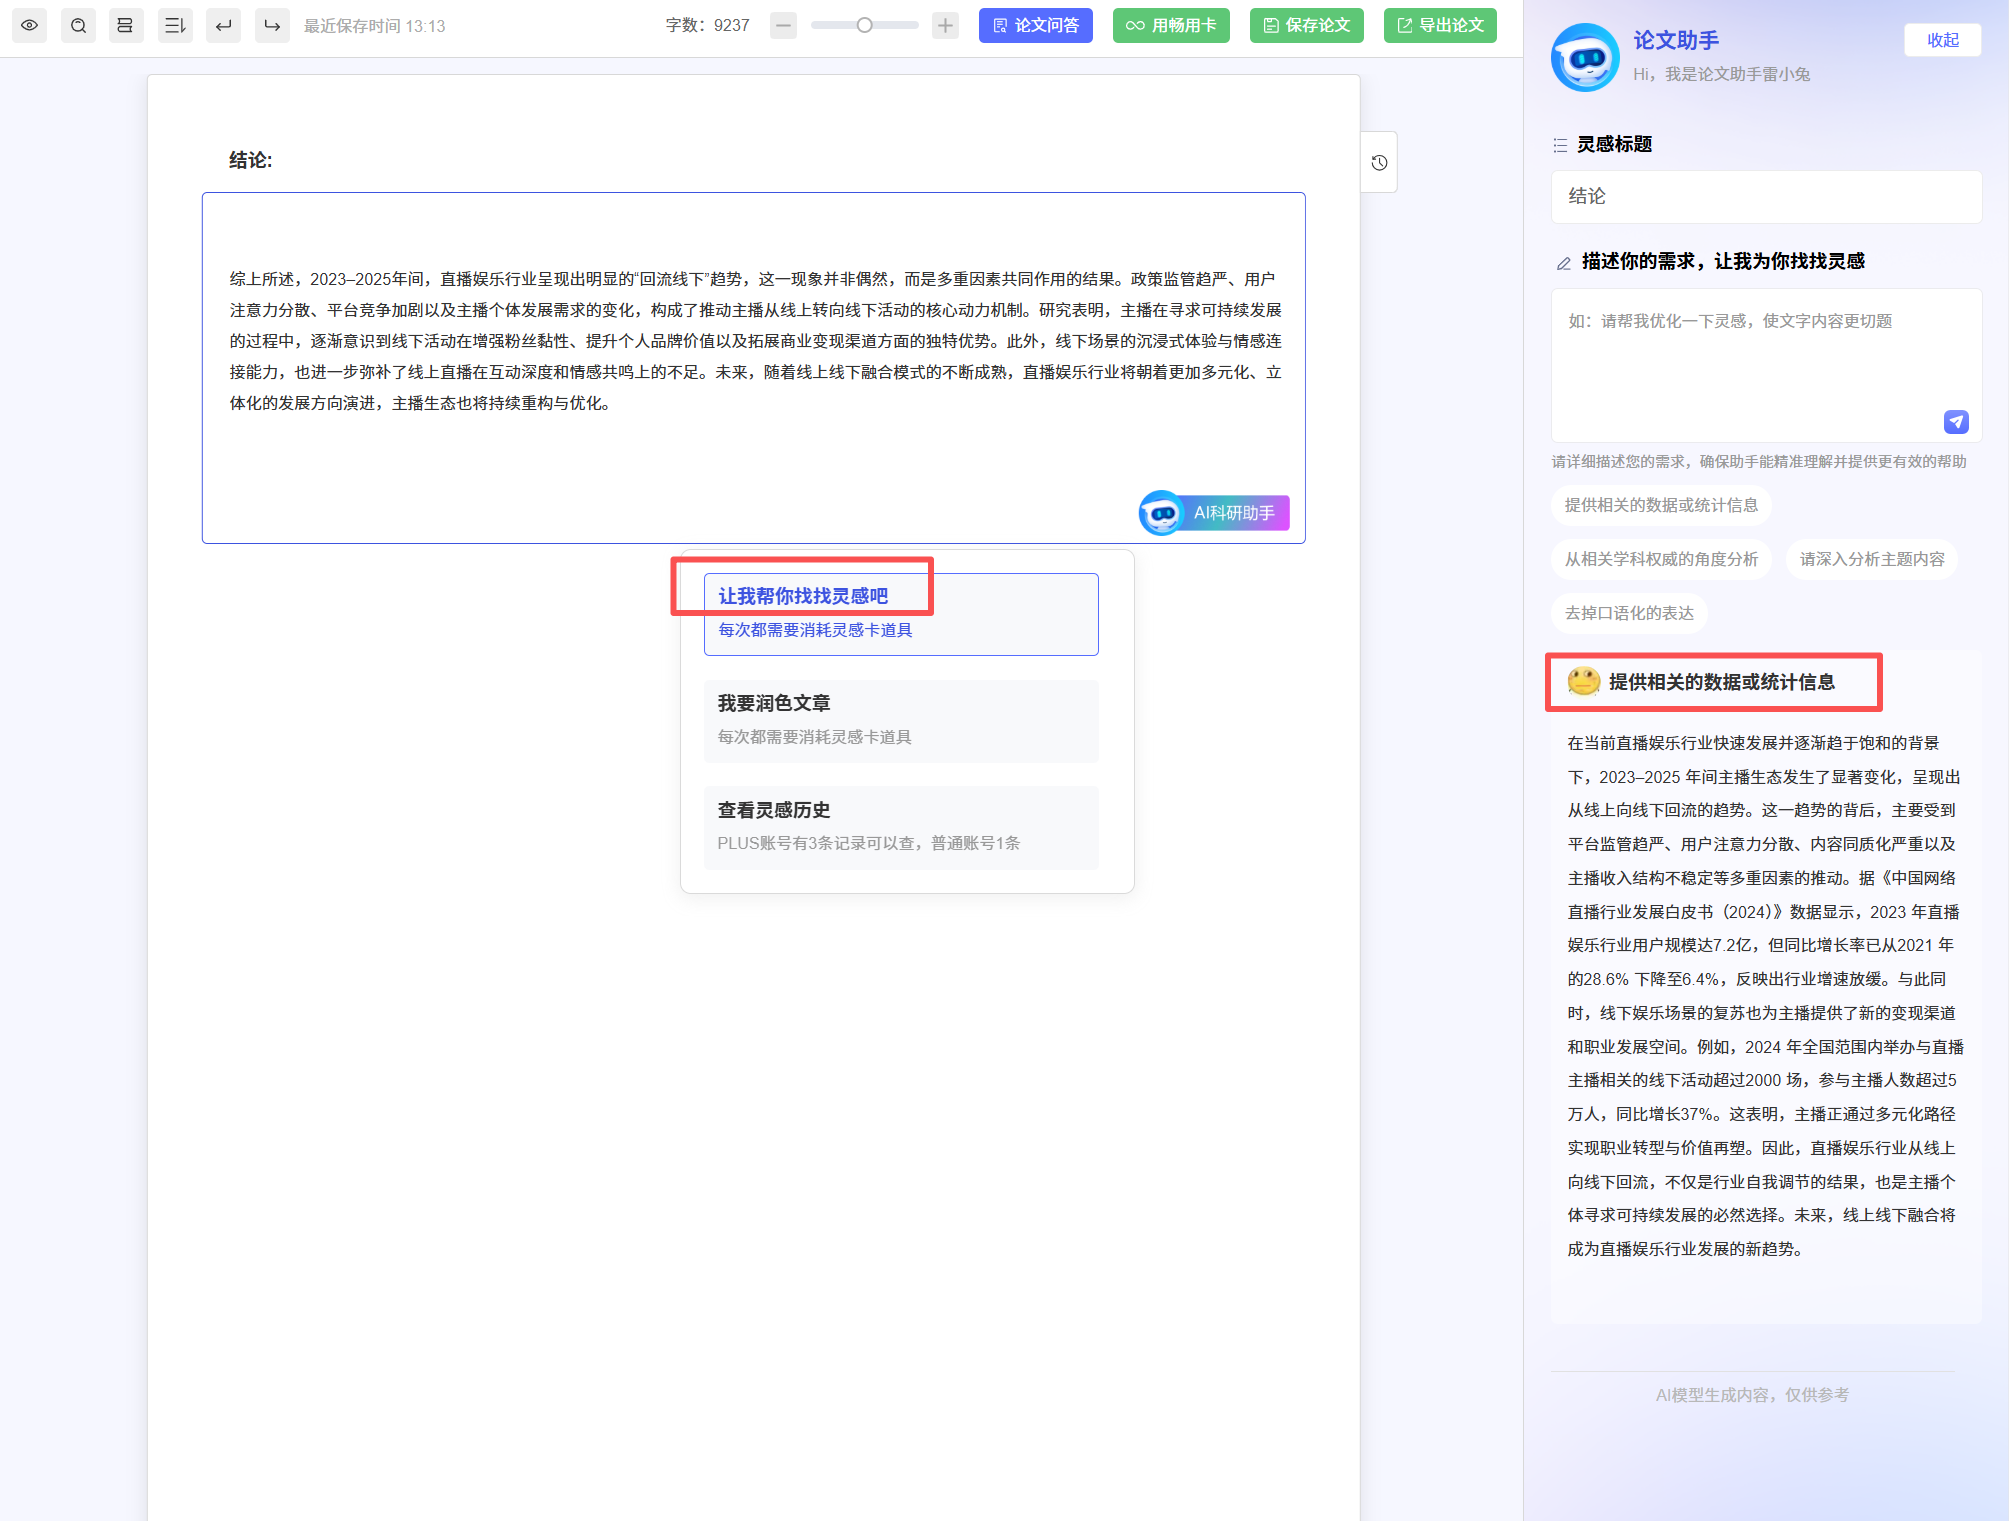Click the AI科研助手 robot badge

[1214, 513]
